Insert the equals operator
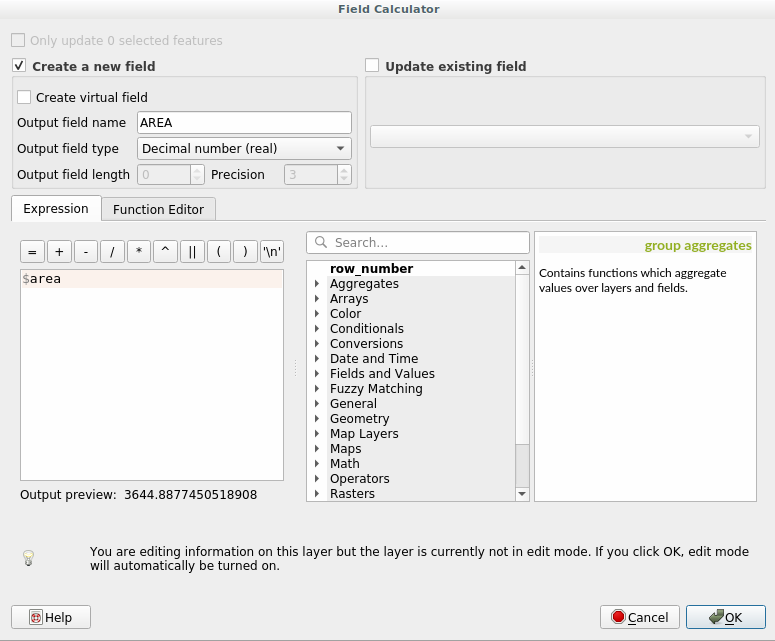The width and height of the screenshot is (775, 641). (33, 252)
